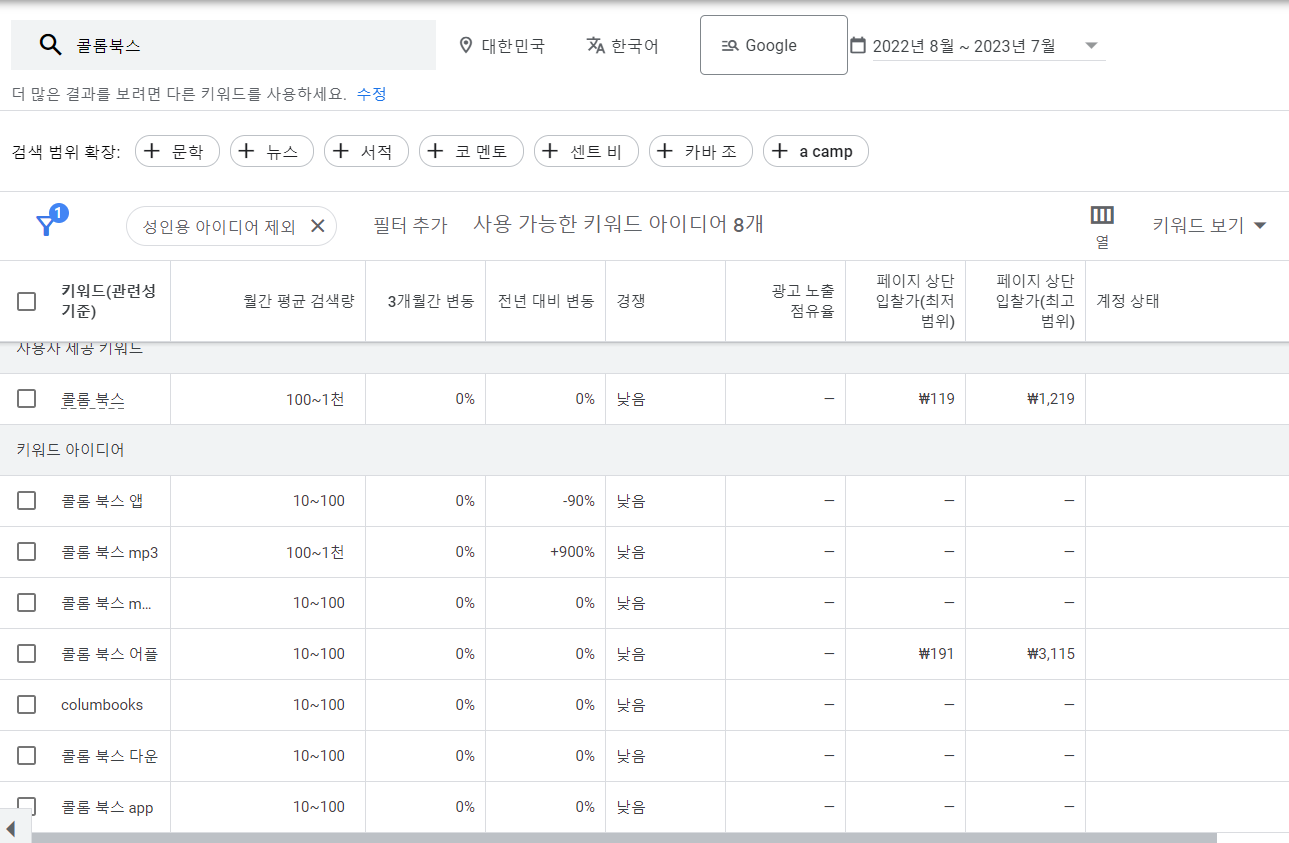Expand the 키워드 보기 dropdown

[x=1209, y=226]
